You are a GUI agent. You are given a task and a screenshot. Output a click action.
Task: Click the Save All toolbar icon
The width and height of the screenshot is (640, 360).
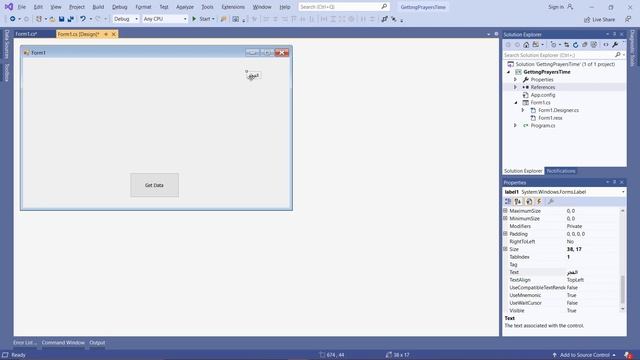pyautogui.click(x=71, y=19)
